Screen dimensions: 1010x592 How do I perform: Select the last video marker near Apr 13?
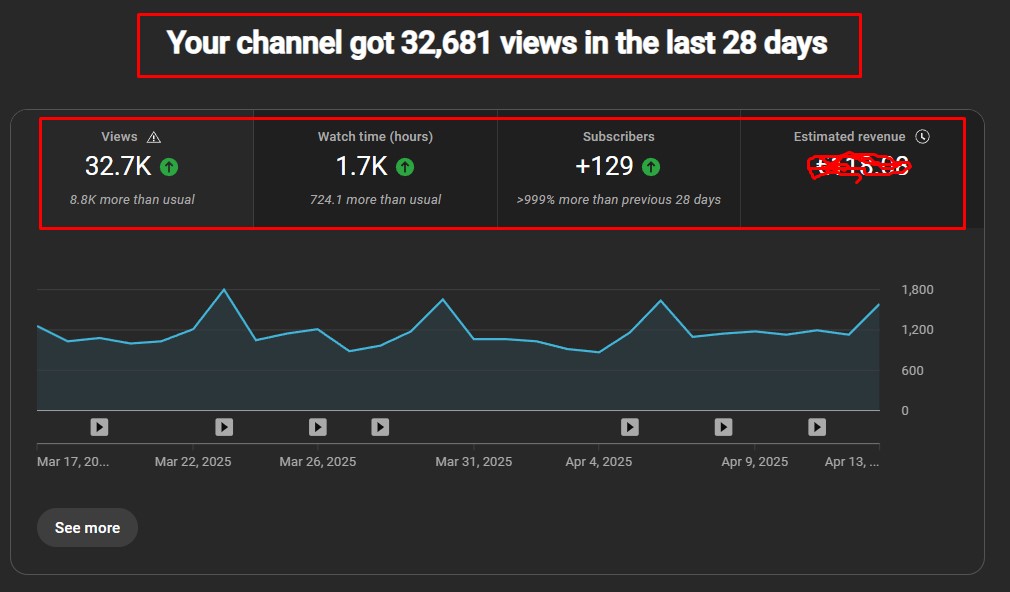point(817,427)
